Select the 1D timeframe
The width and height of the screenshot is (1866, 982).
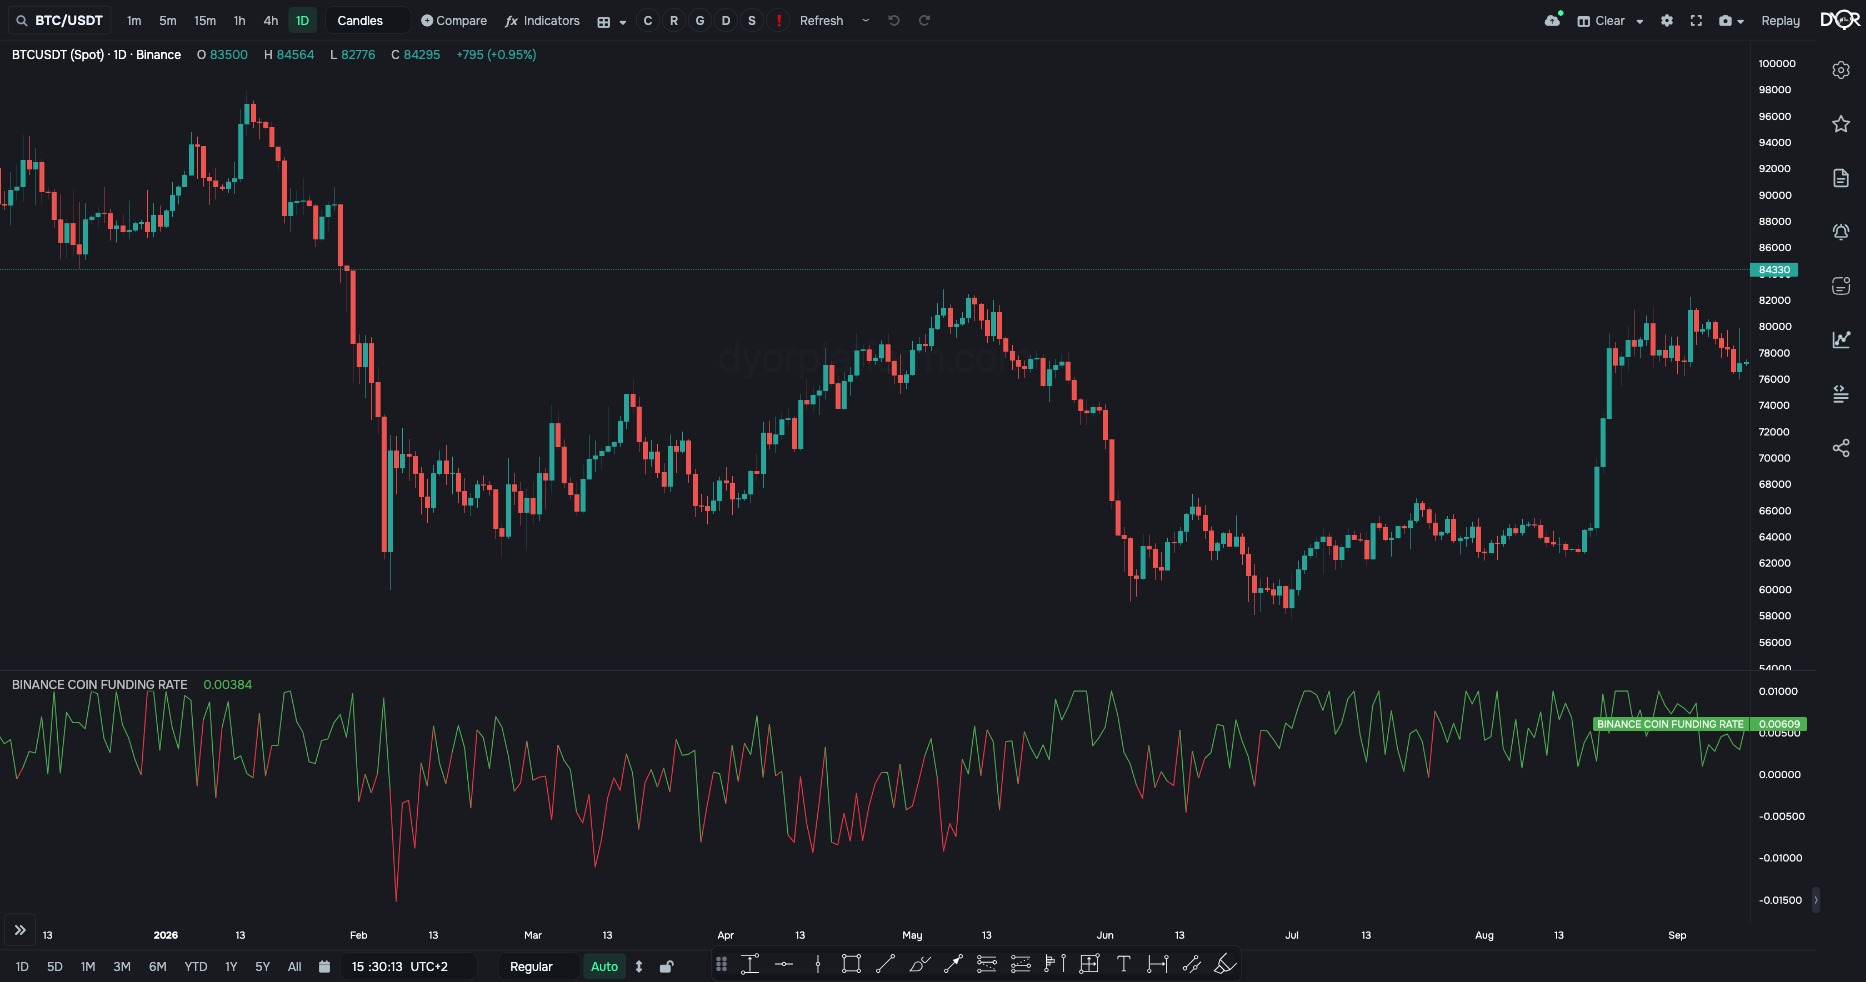pos(302,21)
